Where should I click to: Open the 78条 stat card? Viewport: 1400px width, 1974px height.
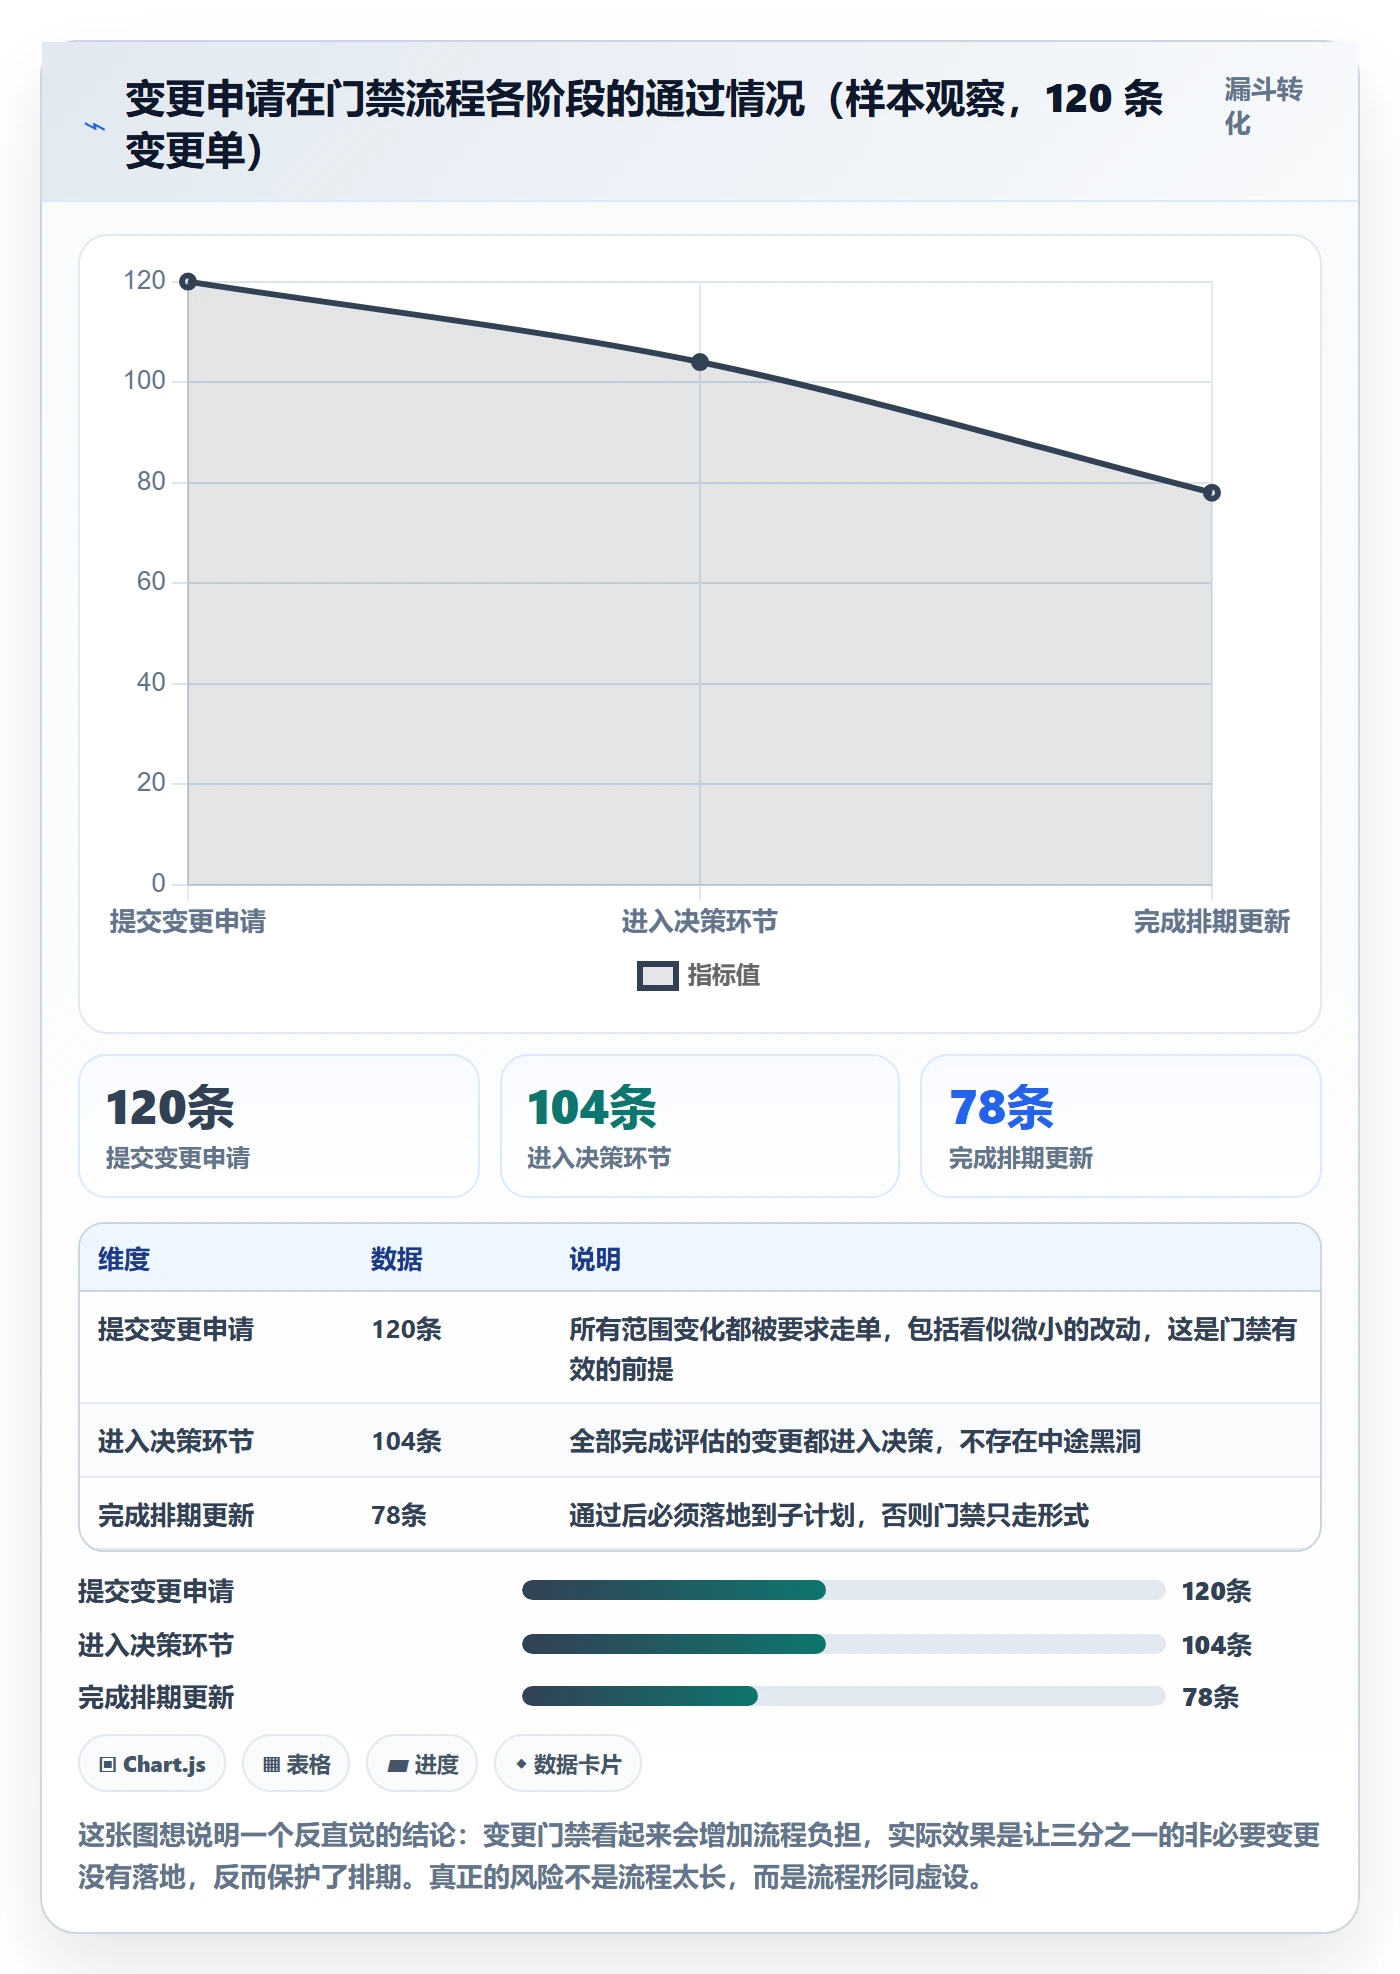[x=1121, y=1126]
